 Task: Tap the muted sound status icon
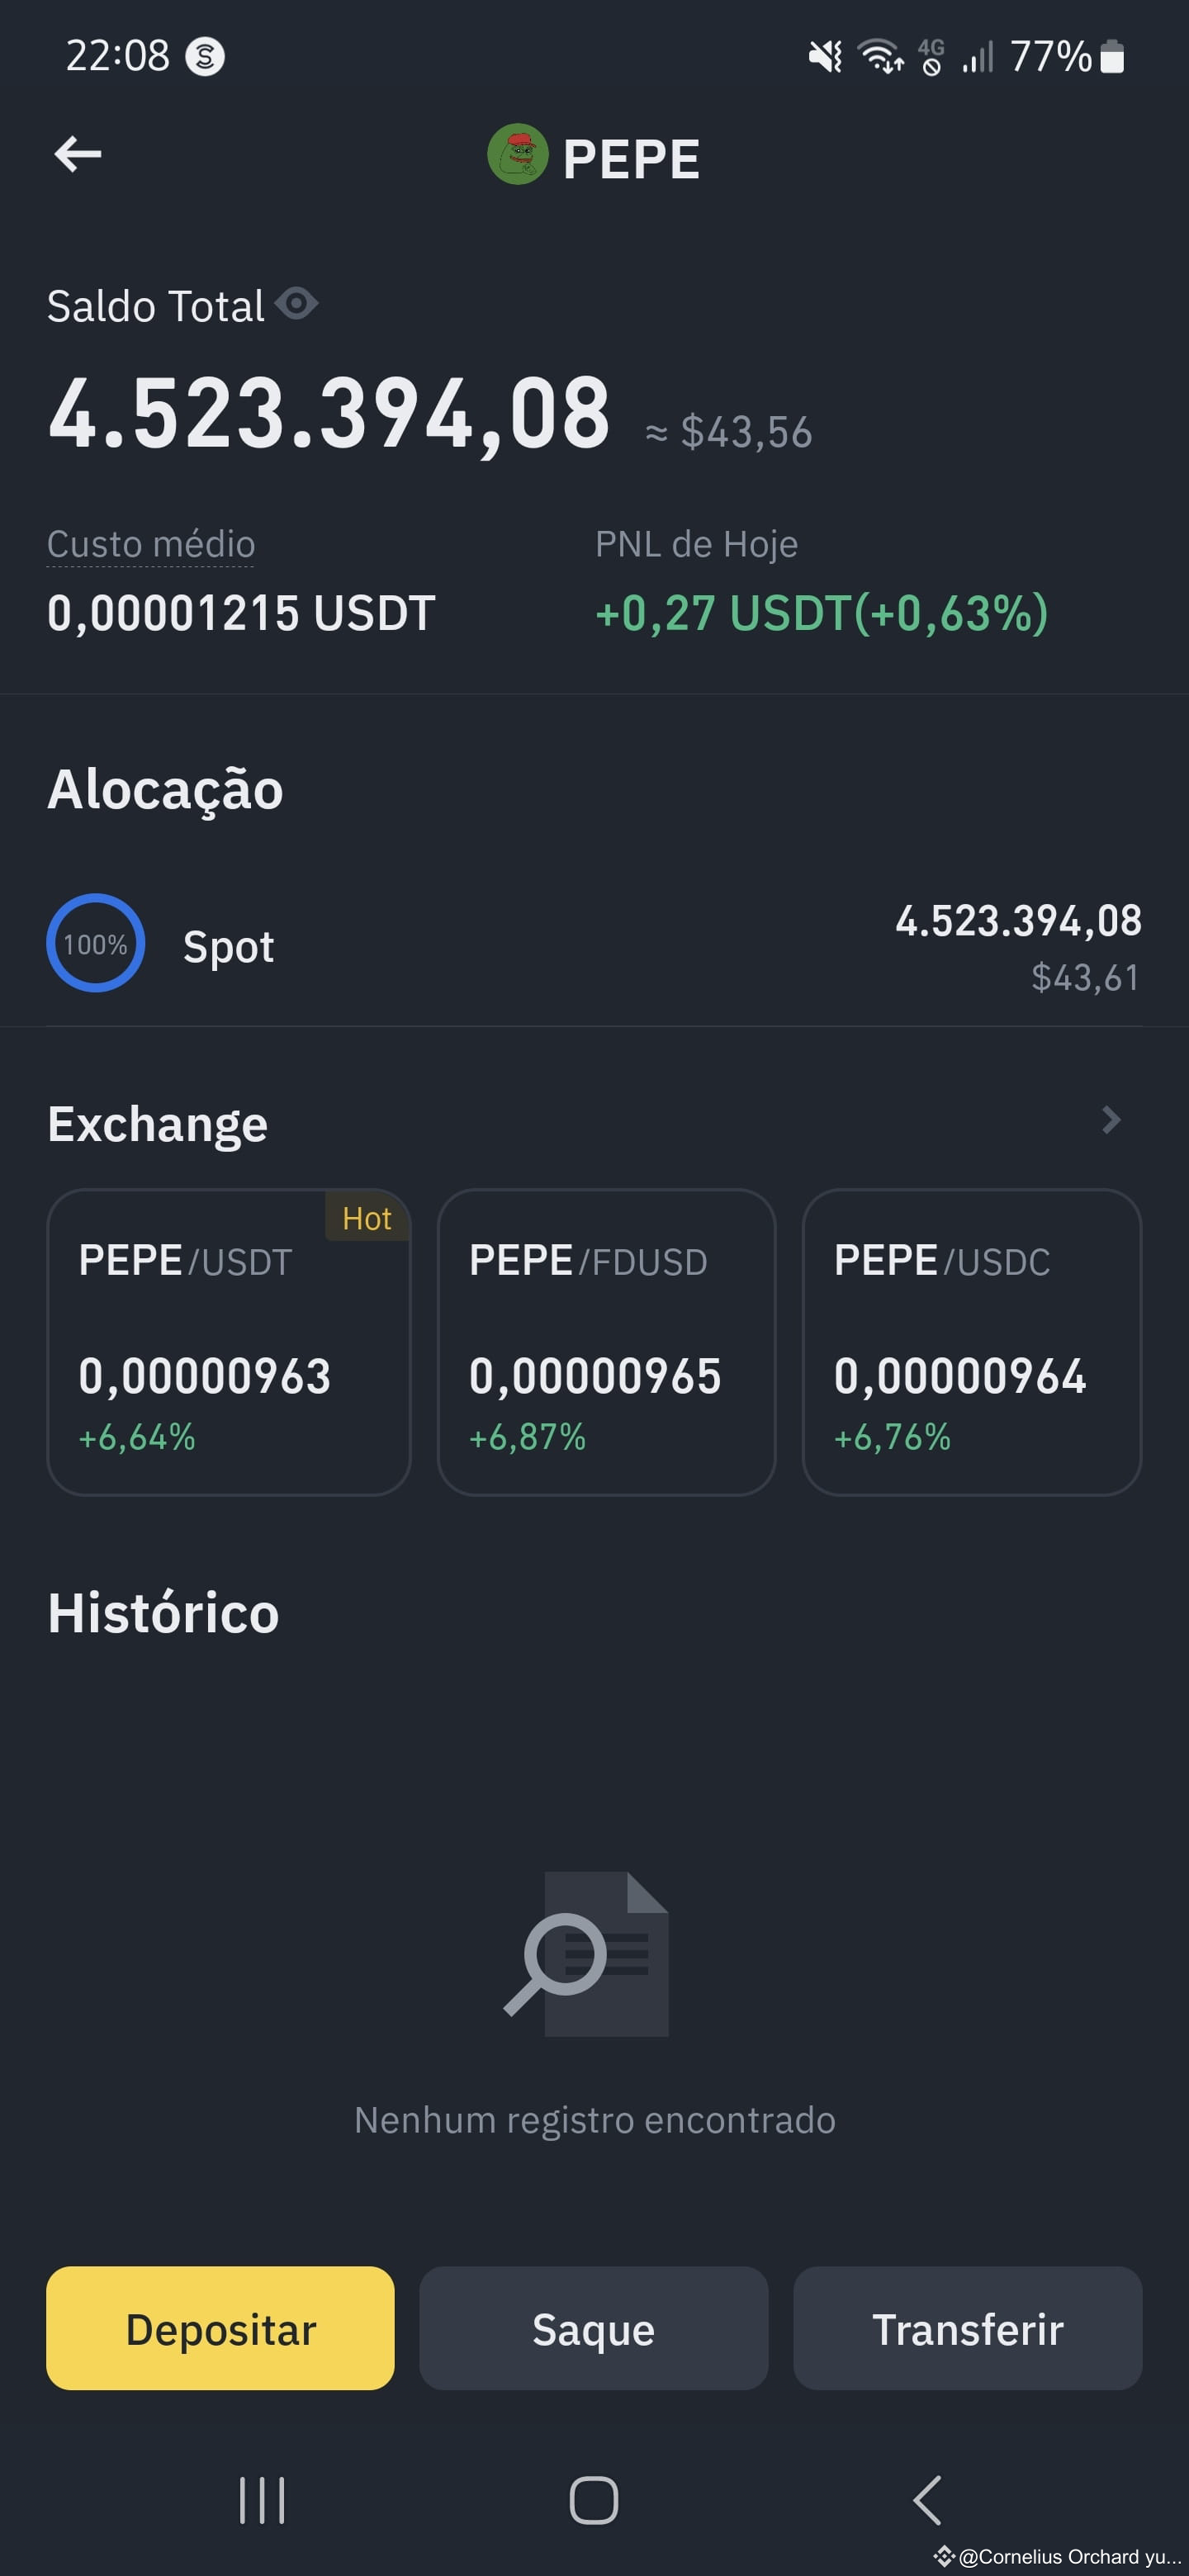click(826, 56)
